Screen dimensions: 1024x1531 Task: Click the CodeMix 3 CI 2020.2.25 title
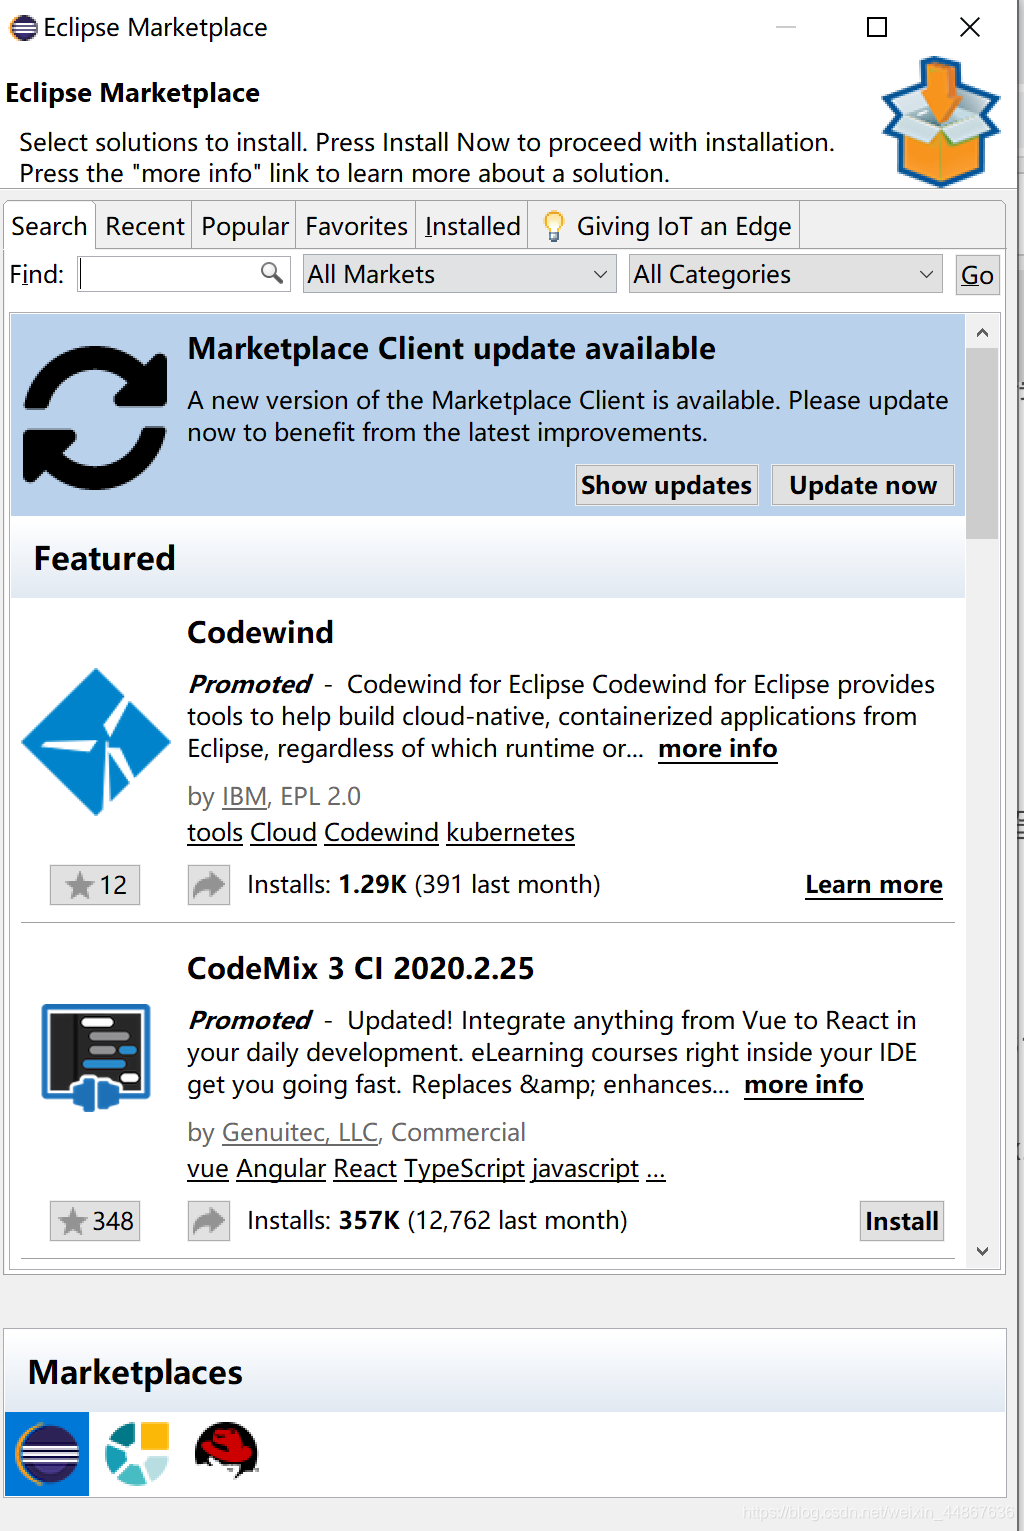(361, 969)
